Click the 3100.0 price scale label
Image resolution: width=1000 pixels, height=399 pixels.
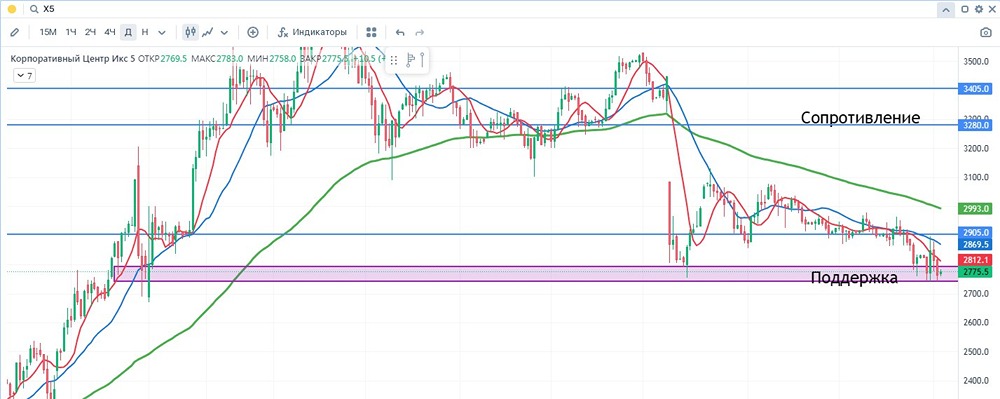pos(976,177)
